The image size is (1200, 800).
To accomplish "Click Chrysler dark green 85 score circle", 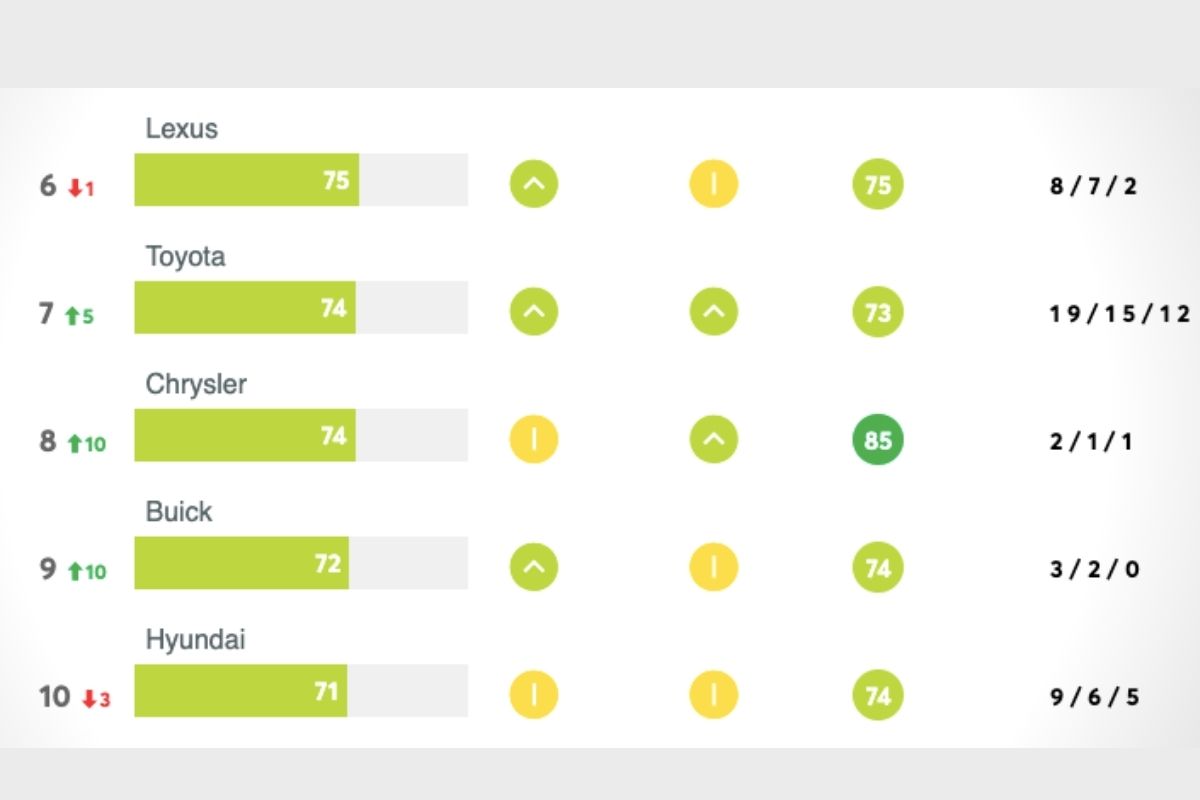I will (x=878, y=440).
